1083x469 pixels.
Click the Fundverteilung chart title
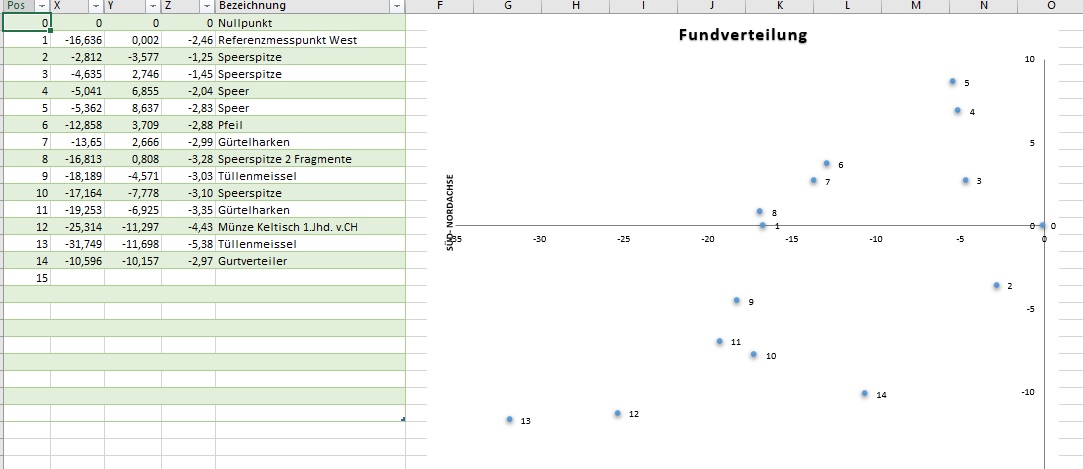742,36
